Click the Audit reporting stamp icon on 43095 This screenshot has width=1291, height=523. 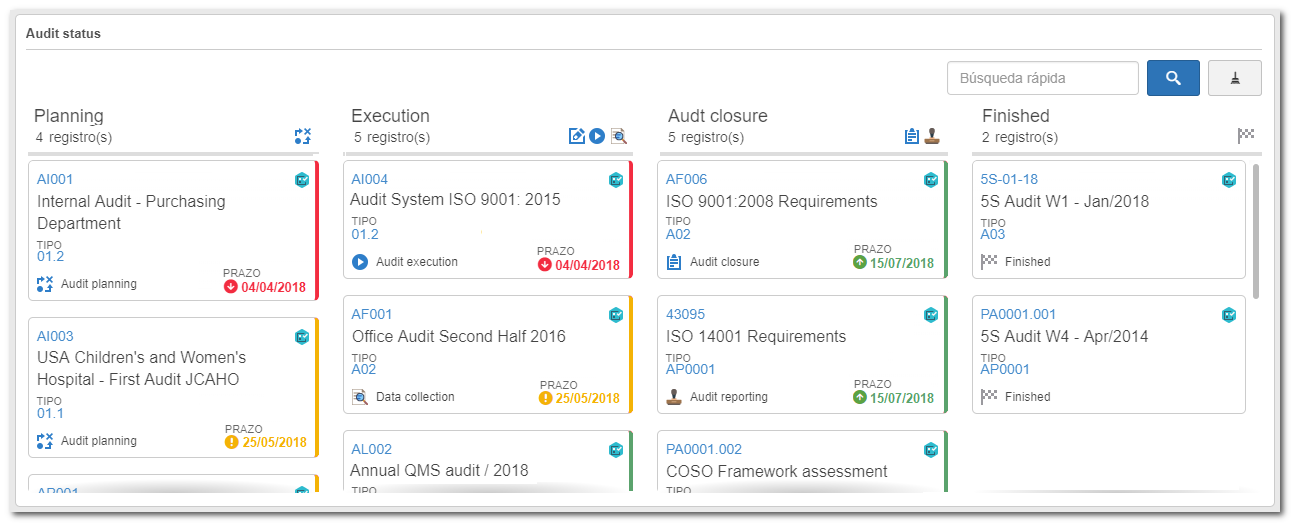[x=674, y=397]
